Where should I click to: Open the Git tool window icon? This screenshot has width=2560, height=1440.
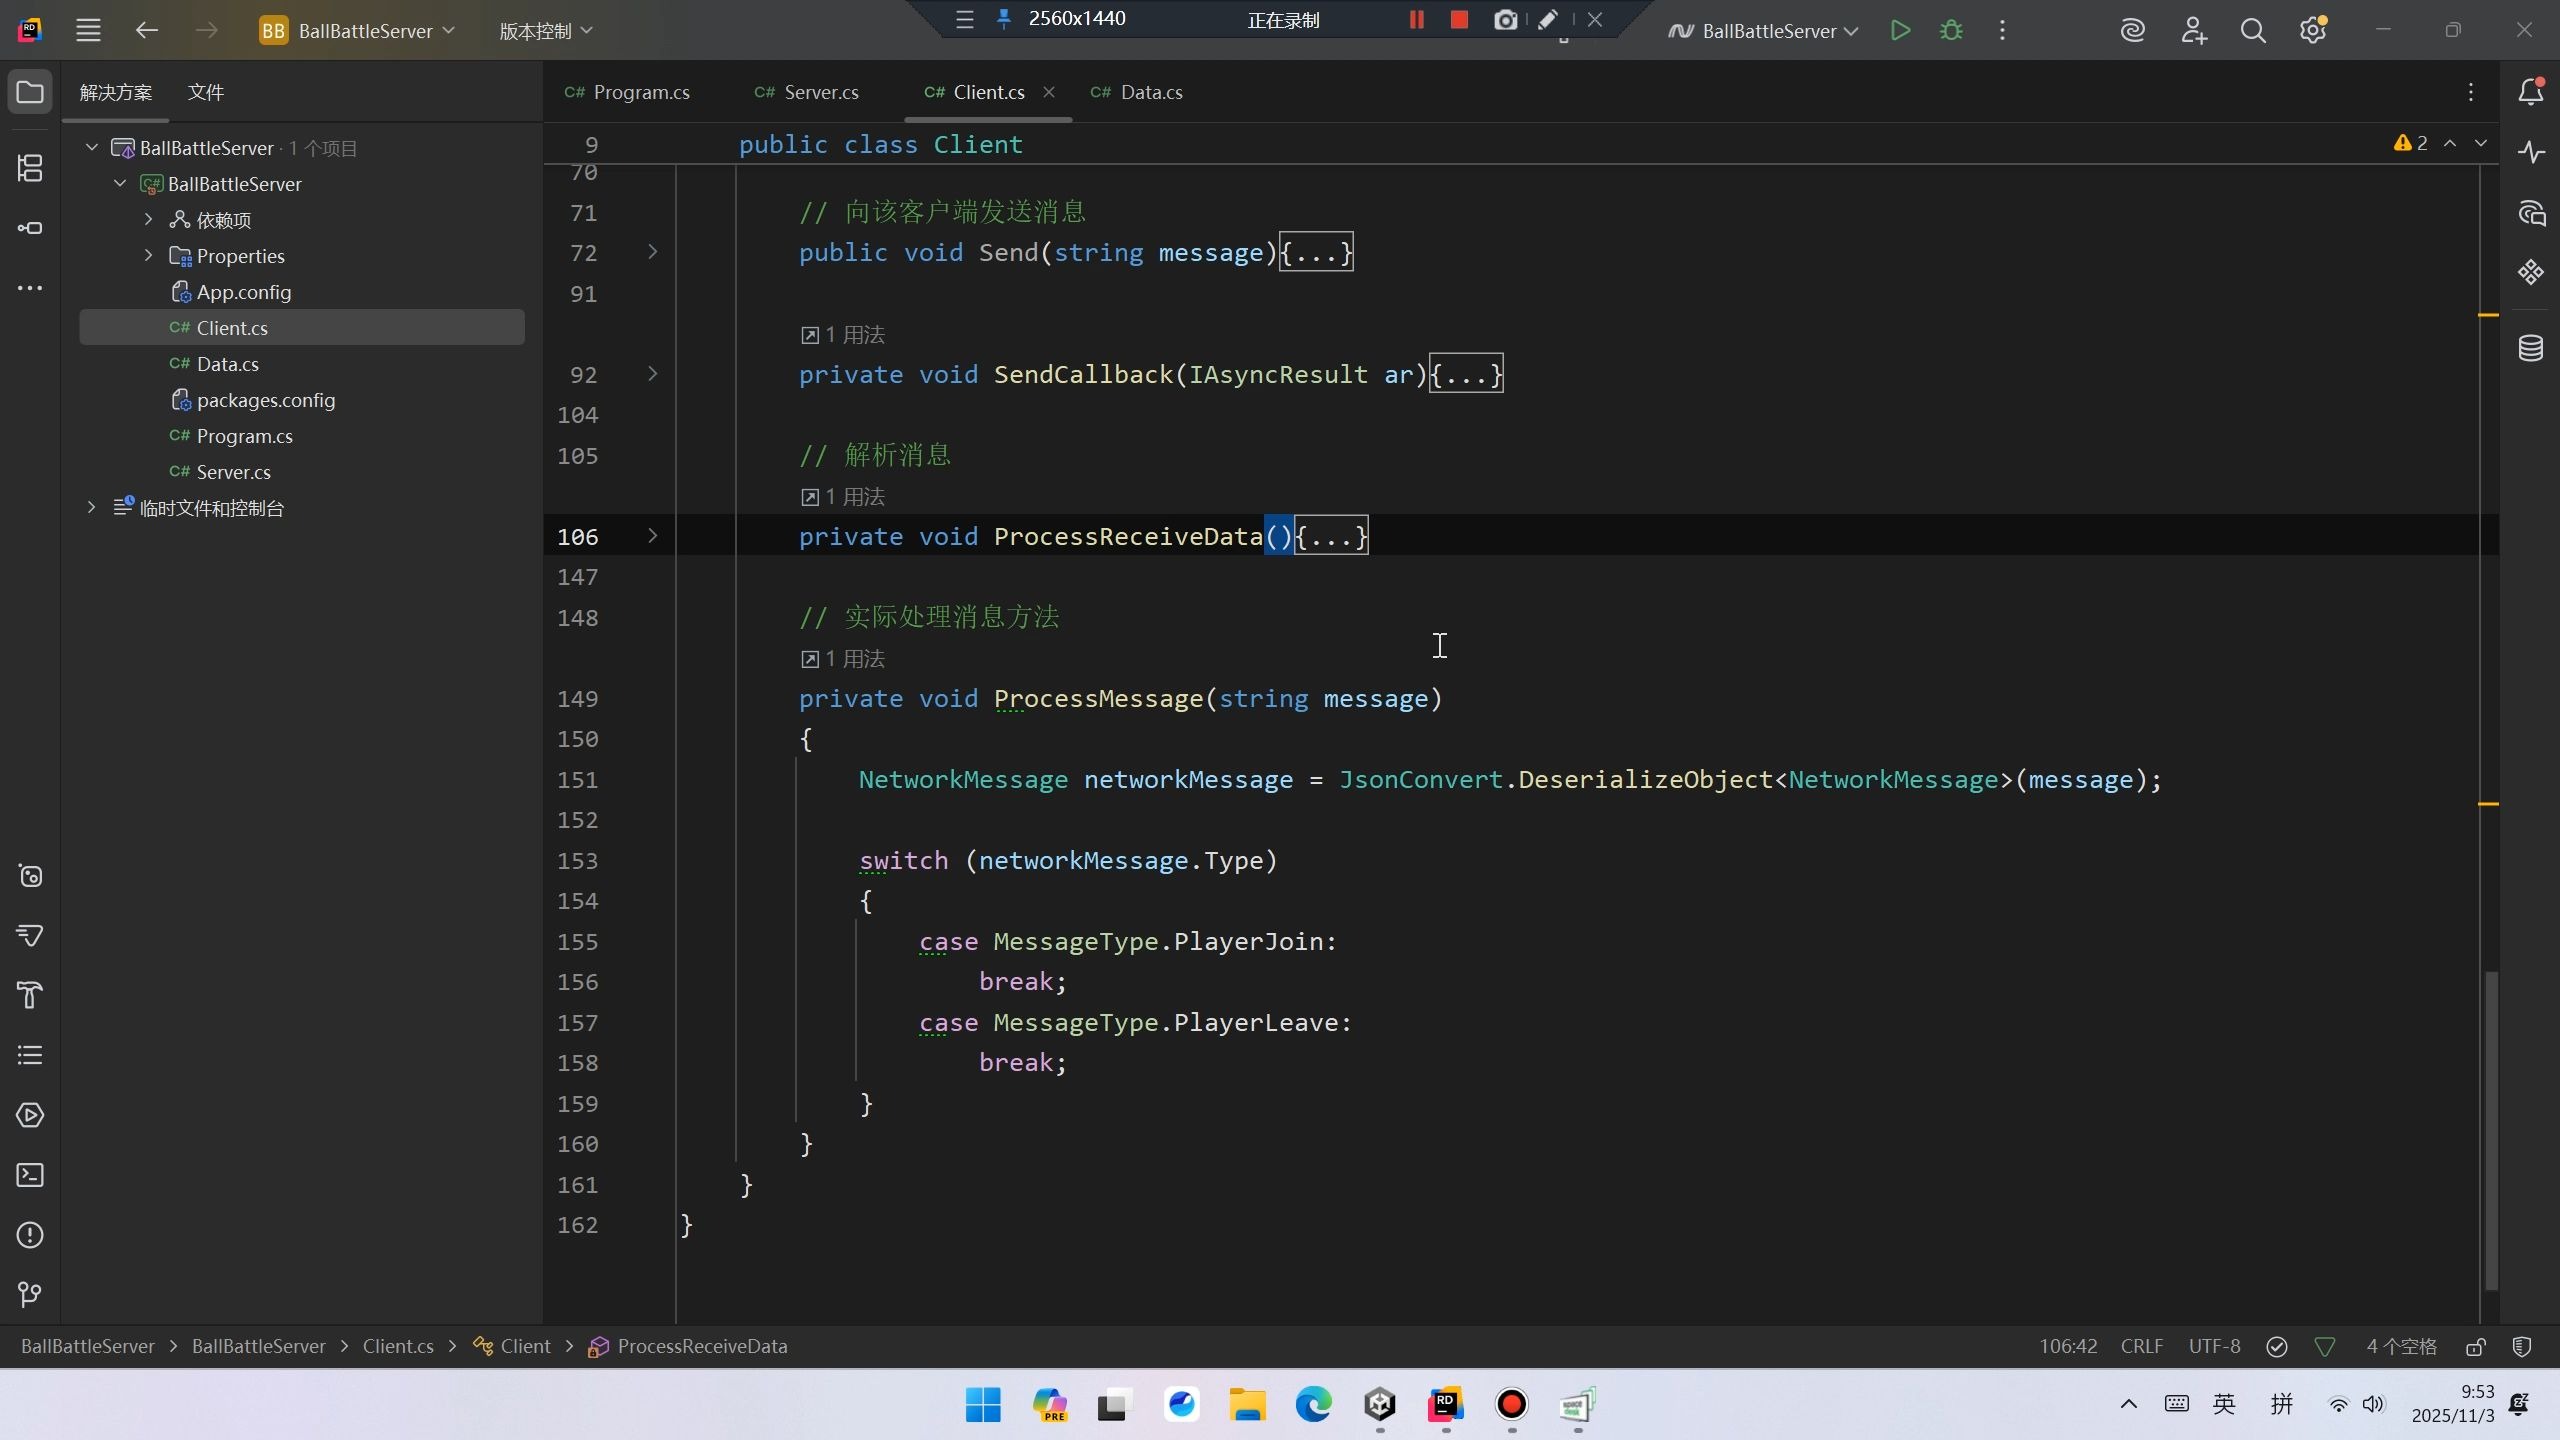[x=30, y=1295]
